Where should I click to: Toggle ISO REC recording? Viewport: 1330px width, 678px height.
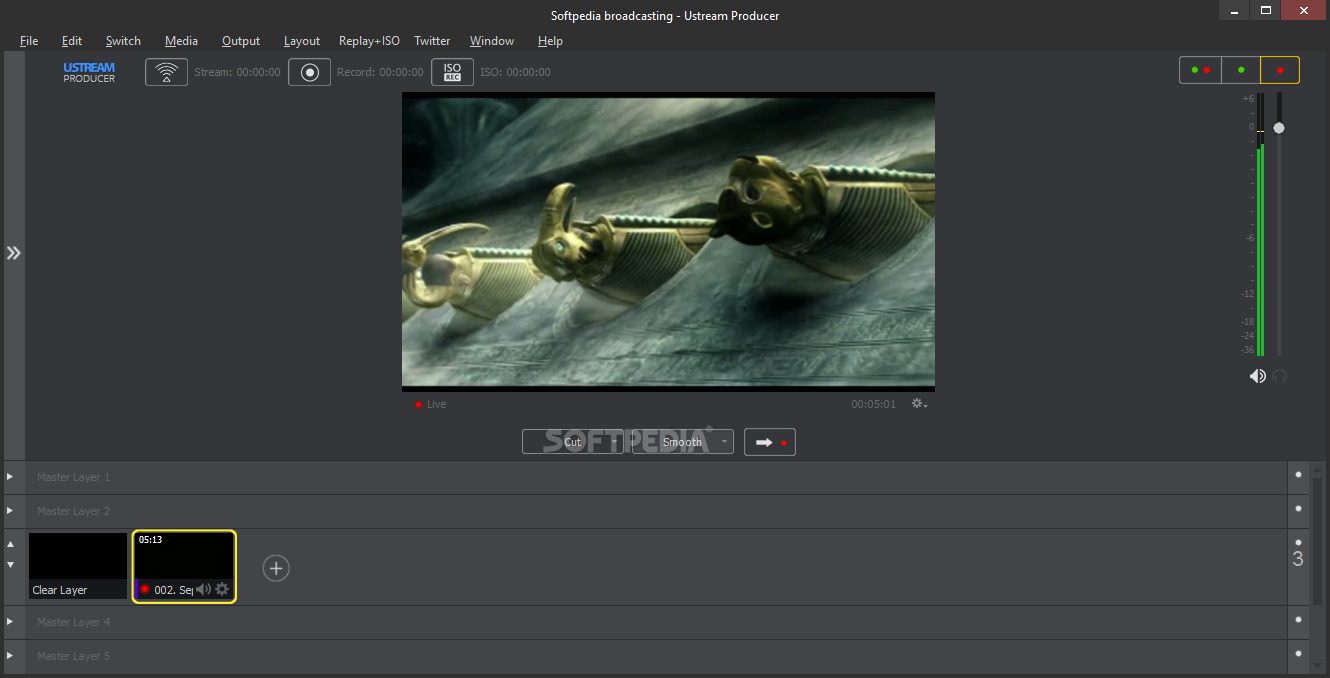pos(453,72)
